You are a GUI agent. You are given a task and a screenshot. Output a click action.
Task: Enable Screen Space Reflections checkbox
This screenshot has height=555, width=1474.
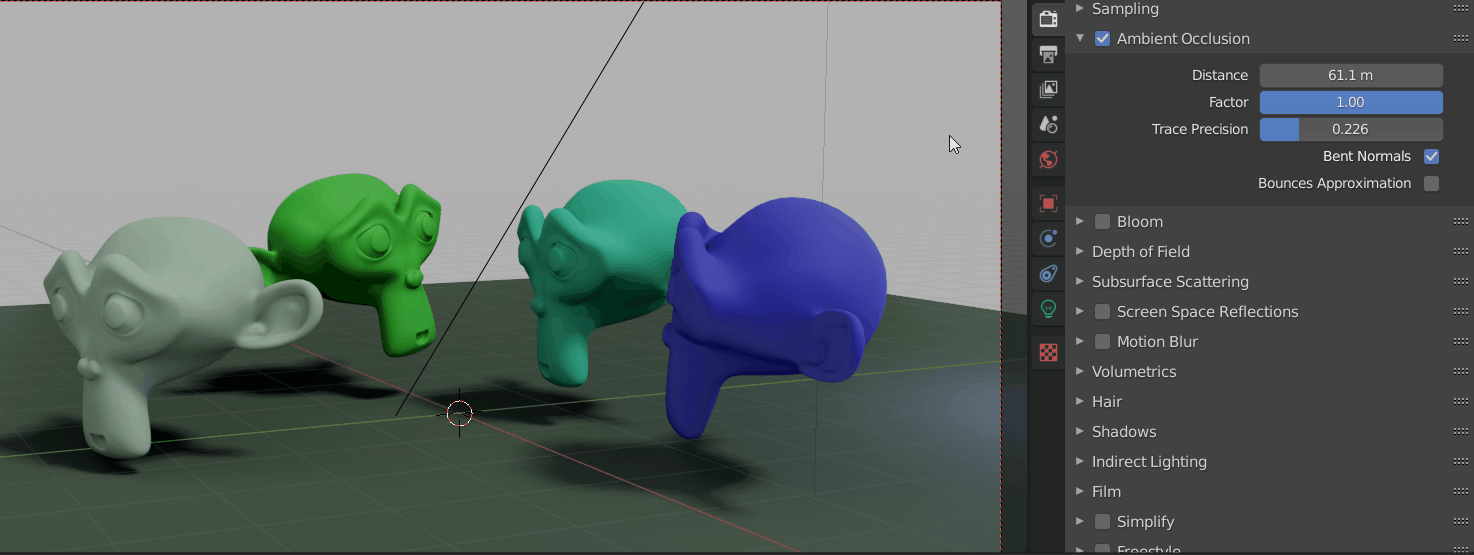1102,312
